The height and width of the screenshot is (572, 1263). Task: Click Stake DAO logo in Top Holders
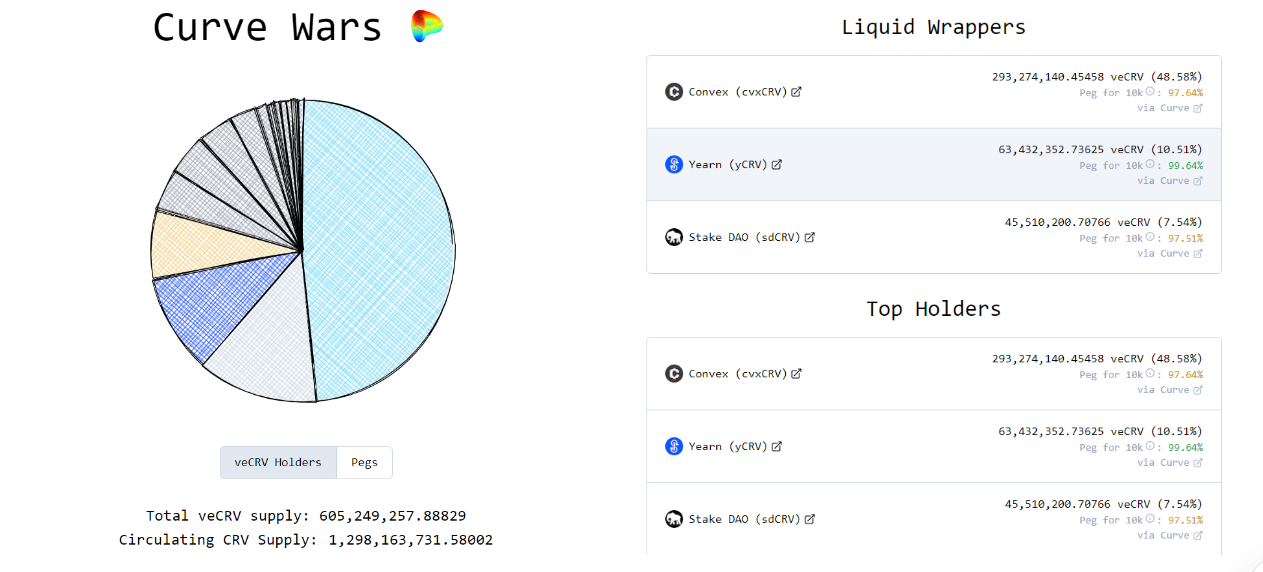point(674,519)
